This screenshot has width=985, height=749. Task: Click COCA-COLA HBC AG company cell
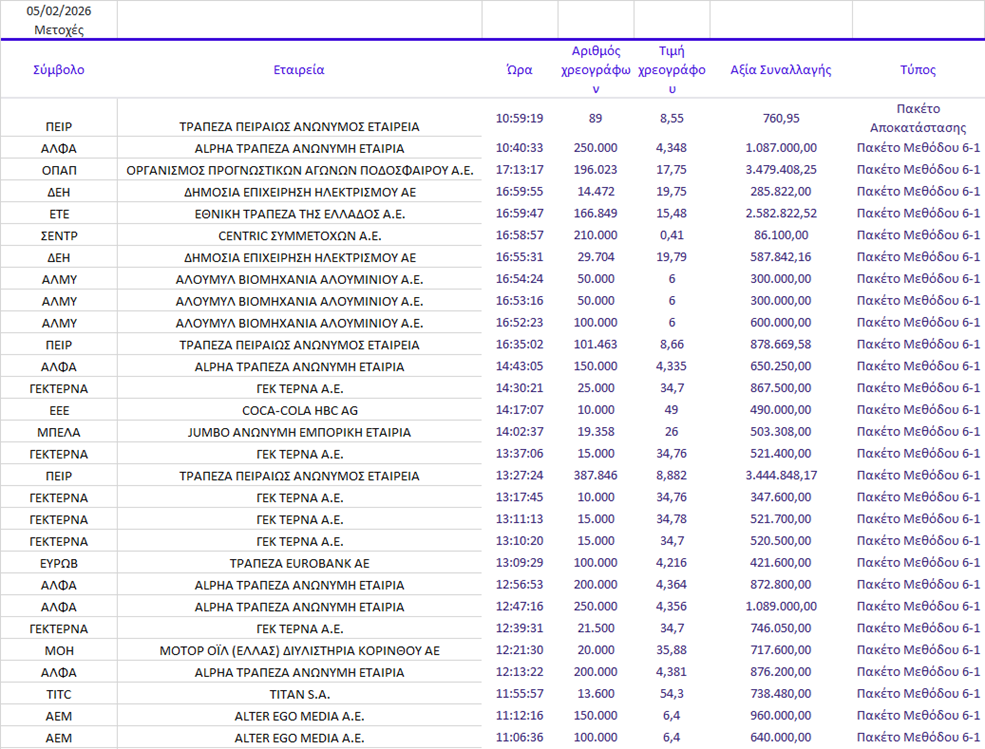tap(300, 411)
